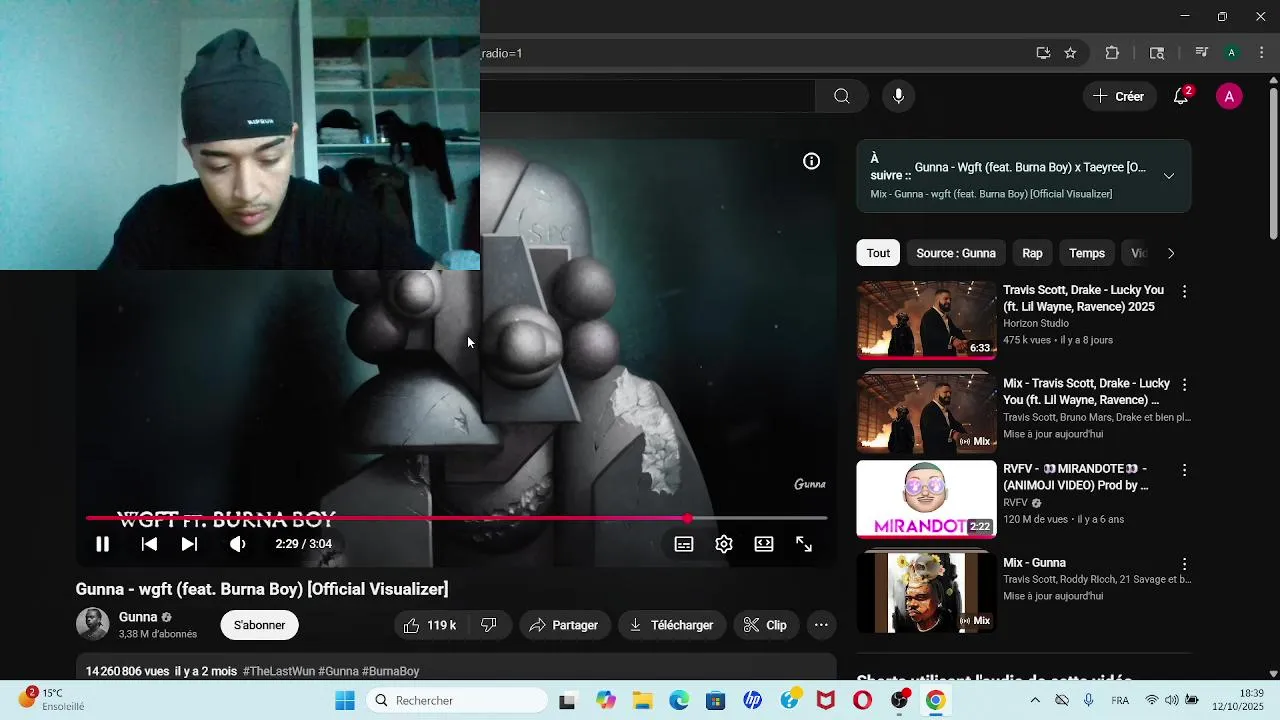Open the Créer menu
Image resolution: width=1280 pixels, height=720 pixels.
[1118, 96]
